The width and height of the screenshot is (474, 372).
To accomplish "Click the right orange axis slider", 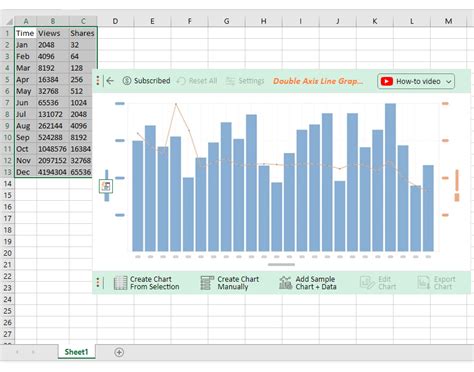I will tap(457, 186).
